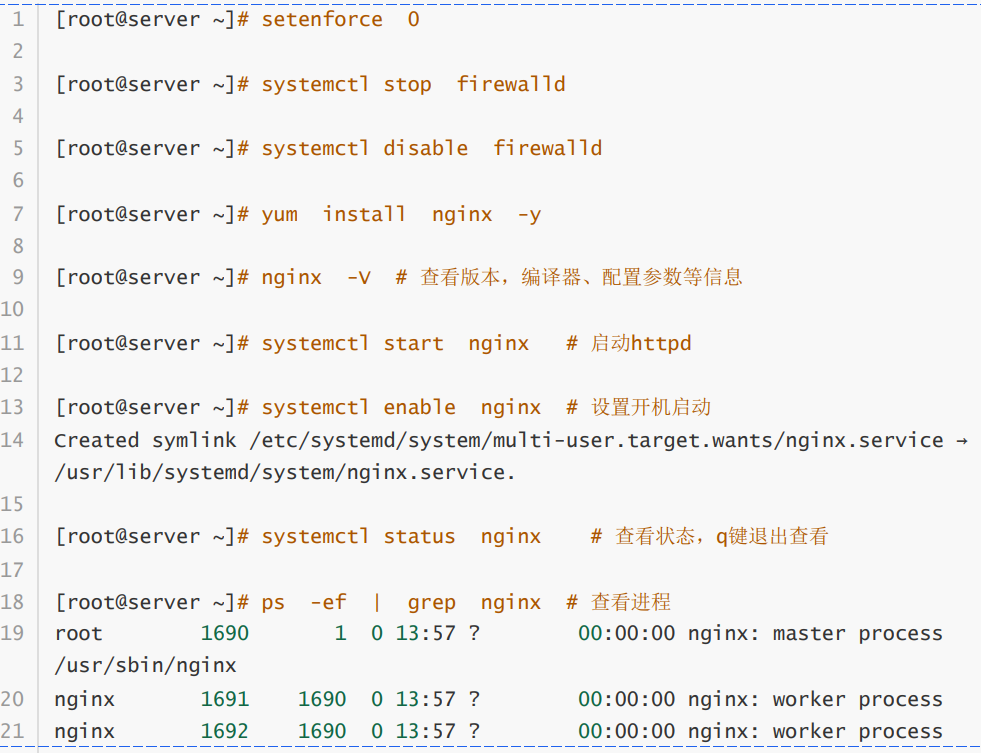The image size is (981, 753).
Task: Click the '/usr/sbin/nginx' path
Action: 146,666
